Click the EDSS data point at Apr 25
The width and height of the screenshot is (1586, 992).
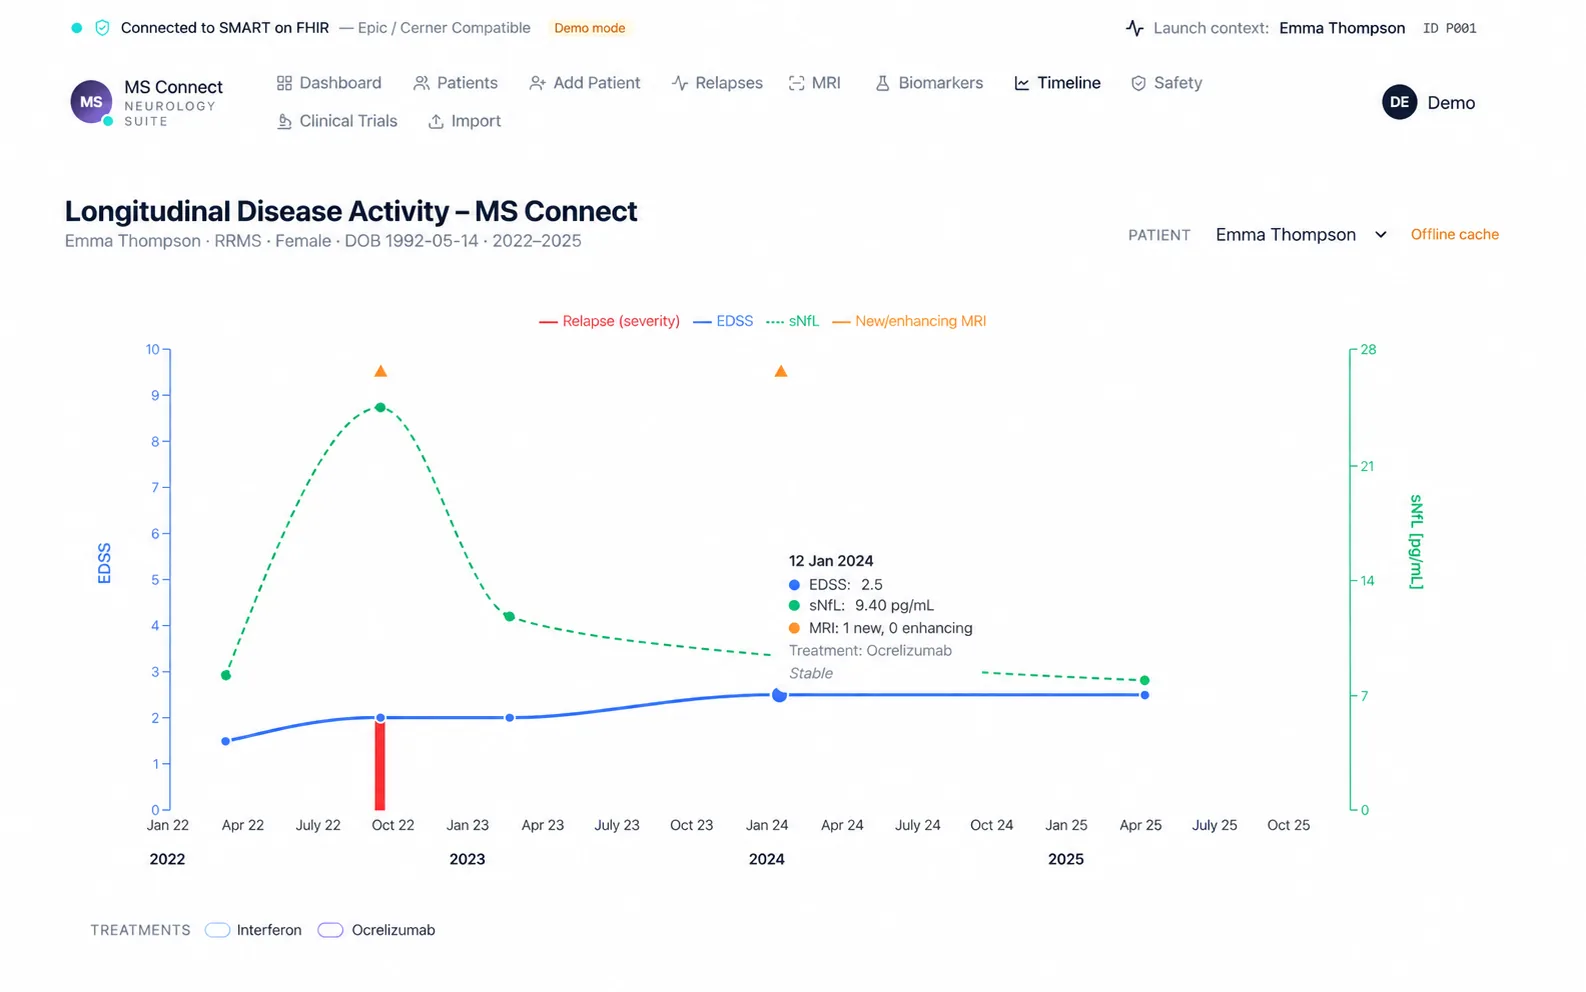(x=1145, y=695)
